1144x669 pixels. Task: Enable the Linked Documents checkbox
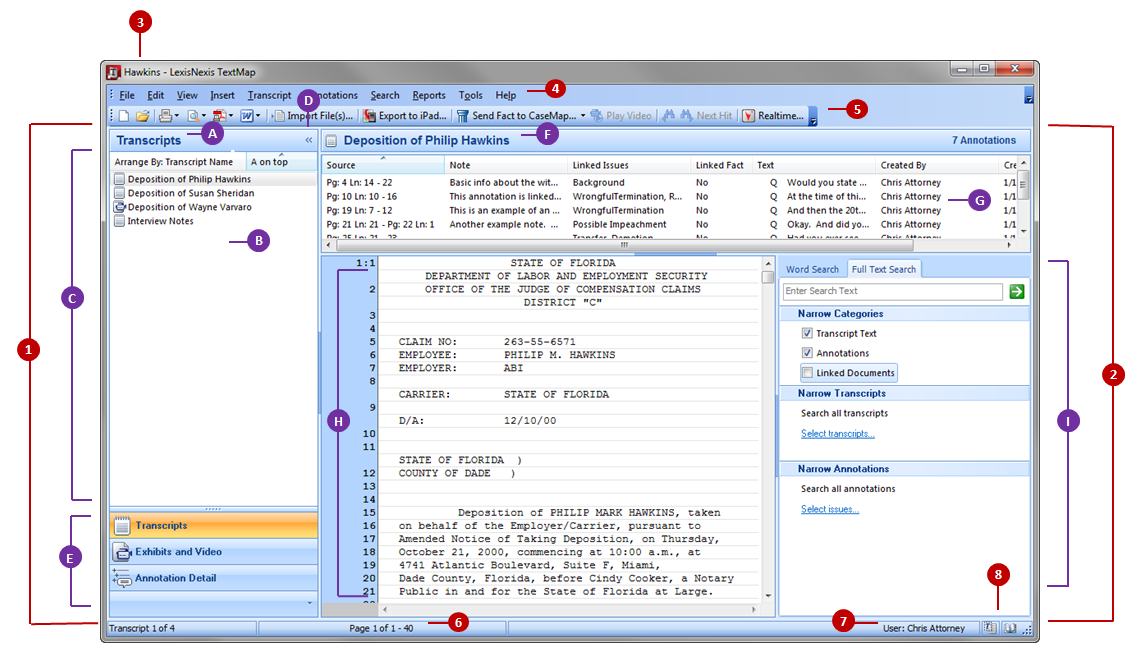coord(807,373)
